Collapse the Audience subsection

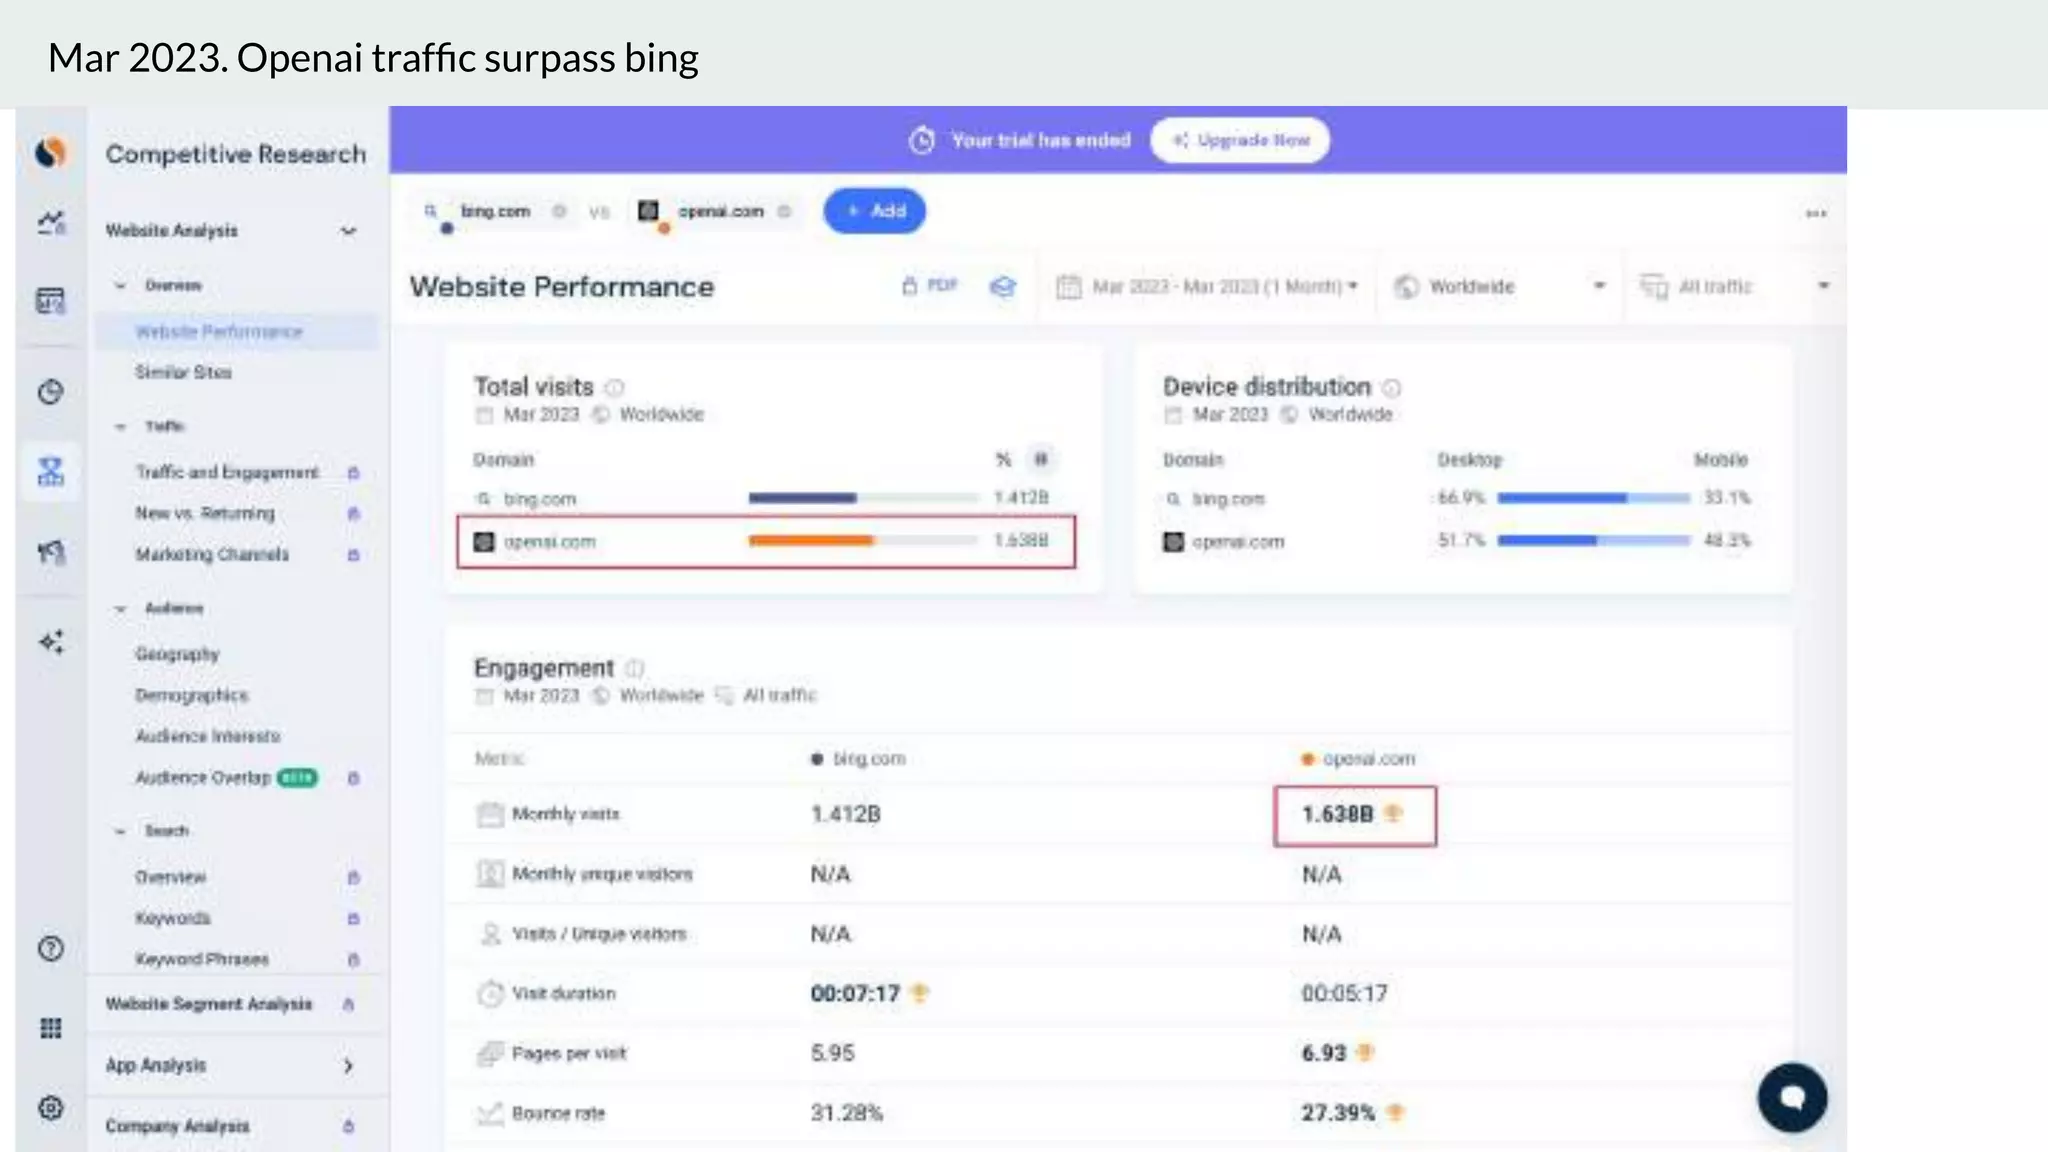120,609
